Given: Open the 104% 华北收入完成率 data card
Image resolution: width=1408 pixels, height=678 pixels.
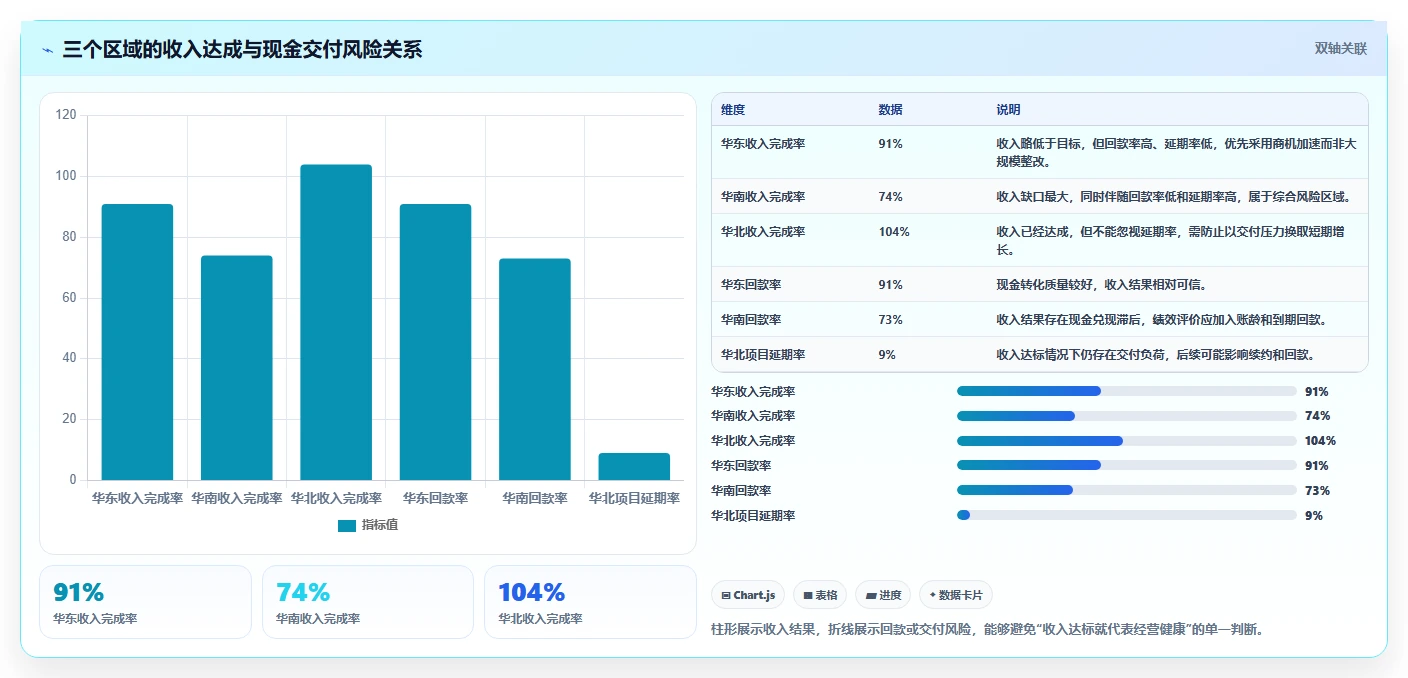Looking at the screenshot, I should 590,602.
